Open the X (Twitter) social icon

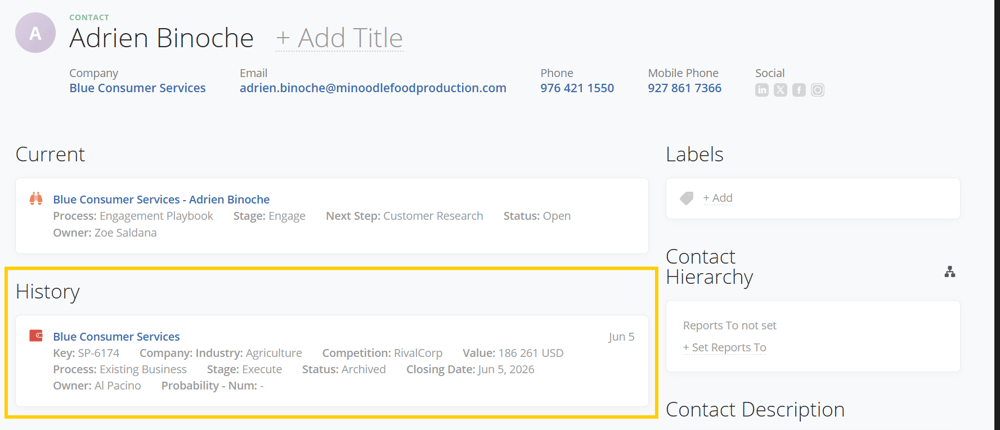[x=780, y=90]
